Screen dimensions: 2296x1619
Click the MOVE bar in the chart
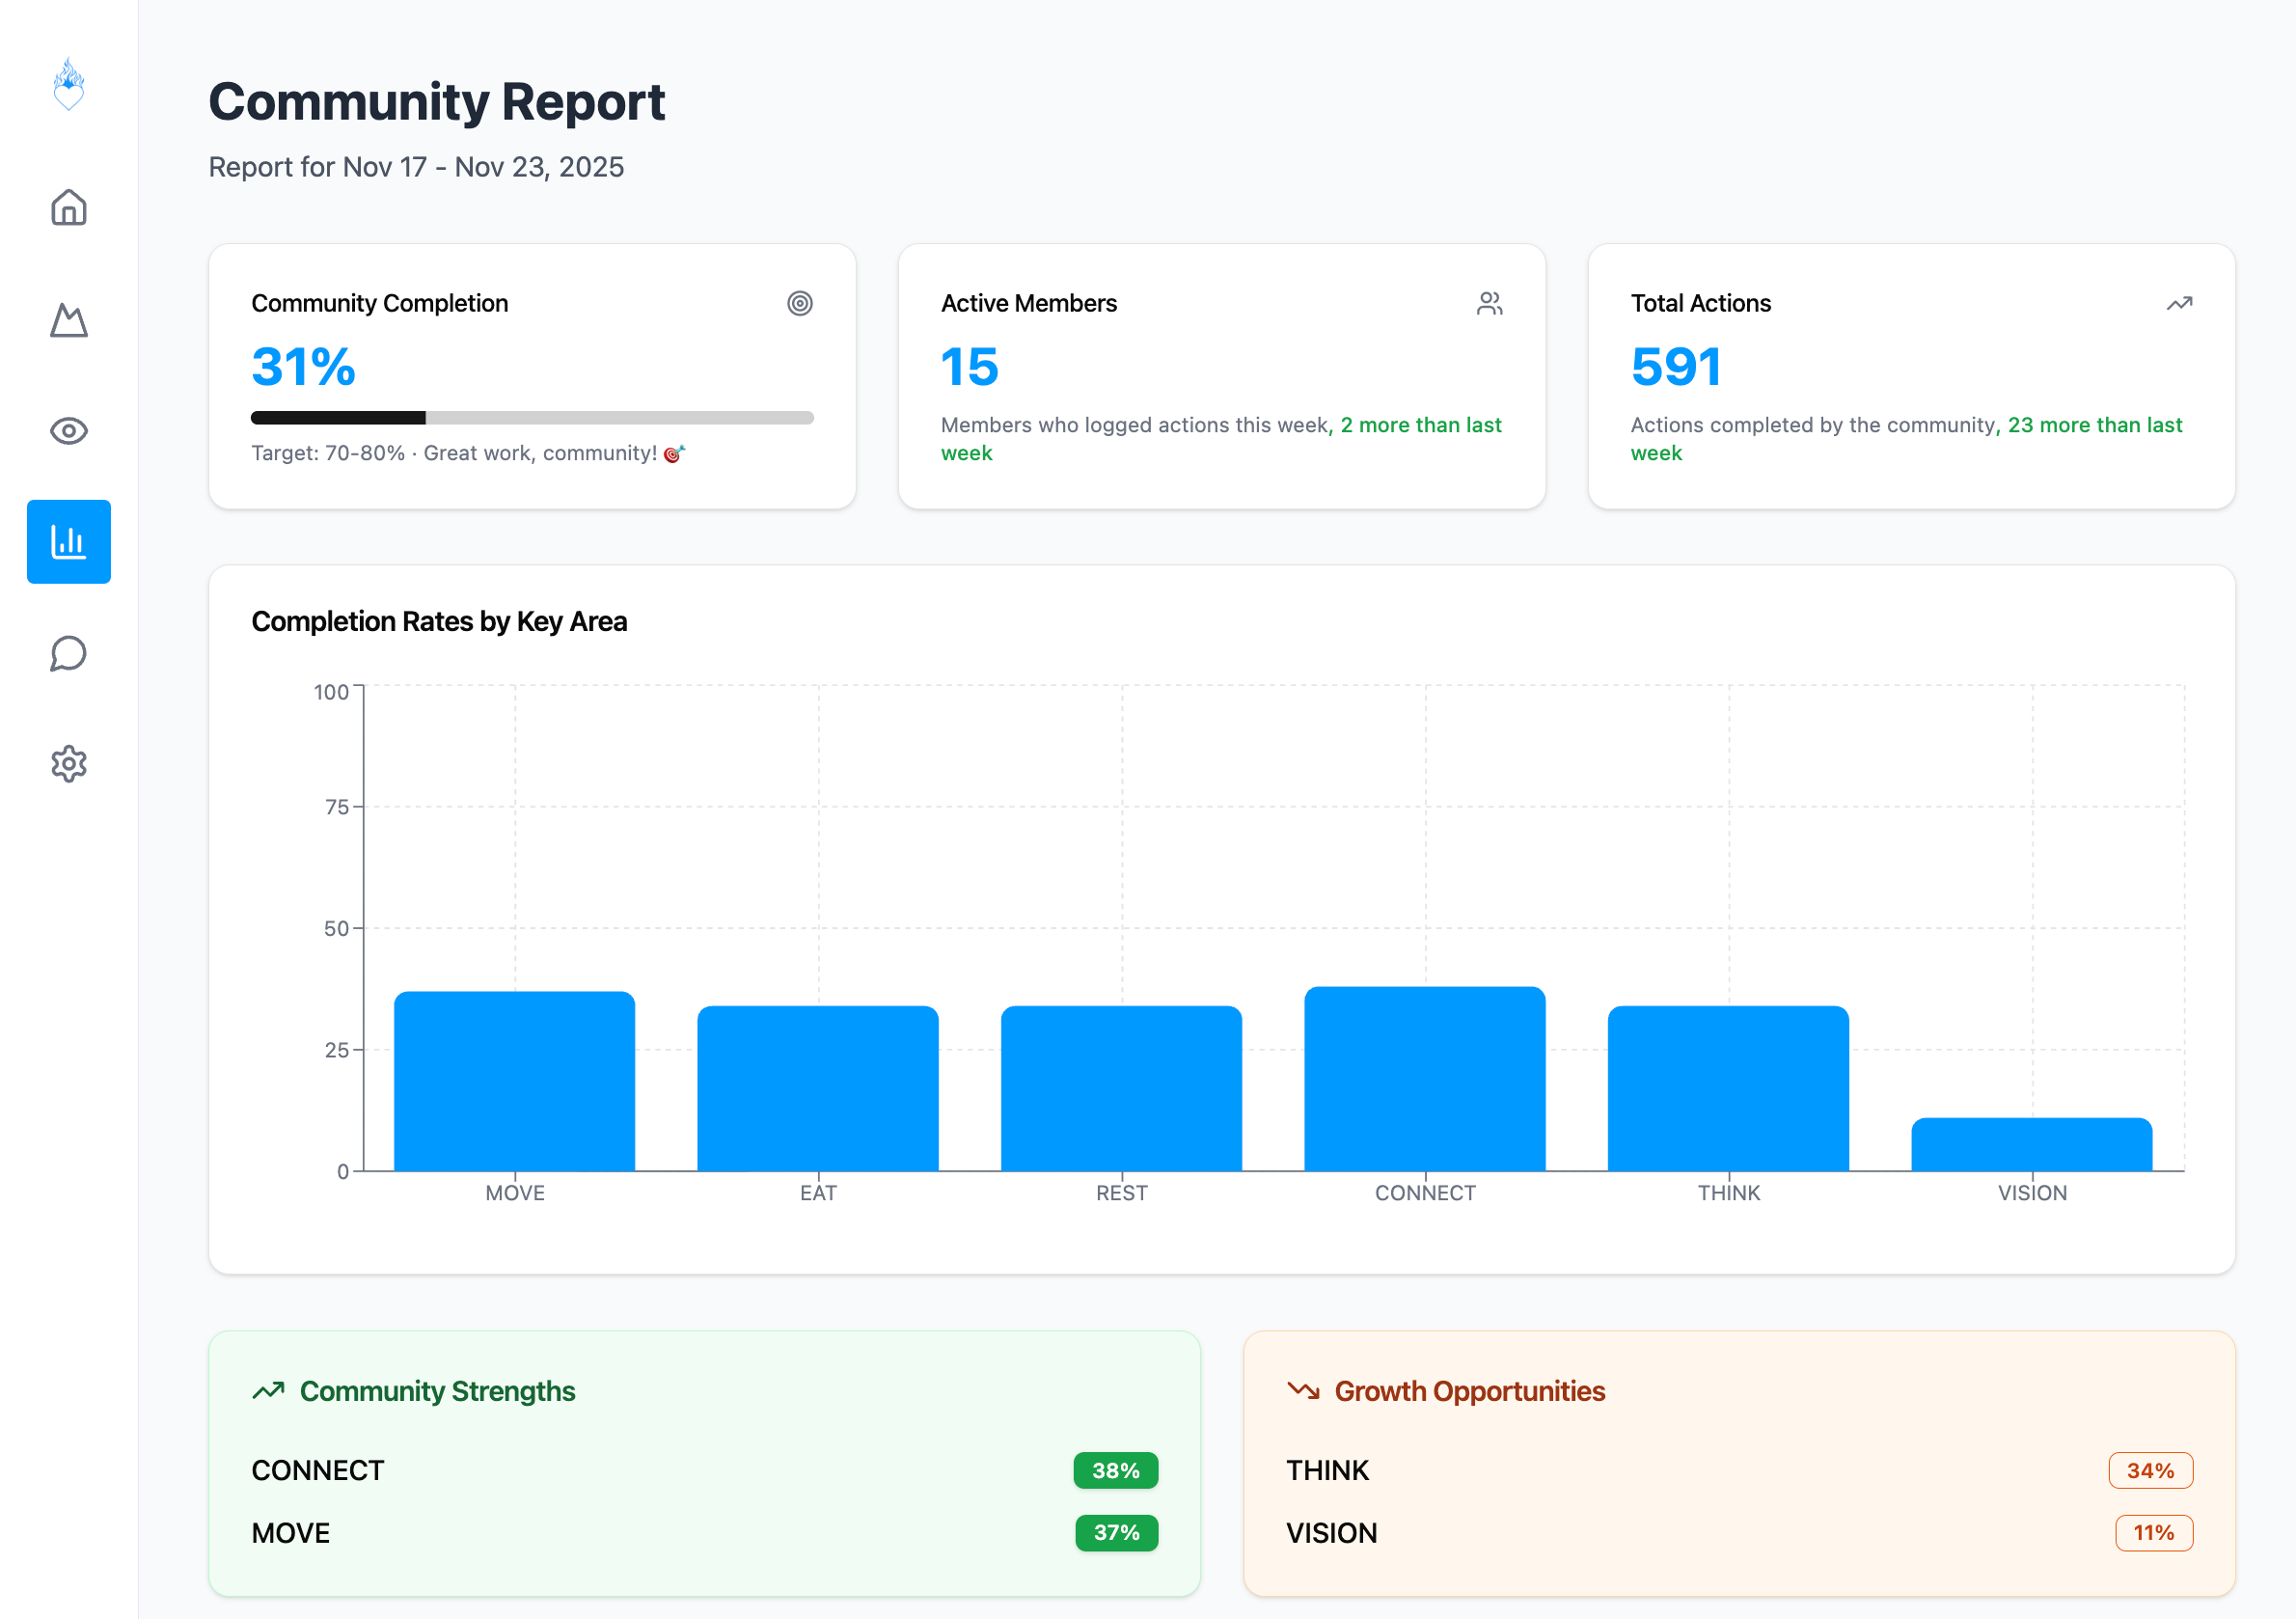(514, 1081)
